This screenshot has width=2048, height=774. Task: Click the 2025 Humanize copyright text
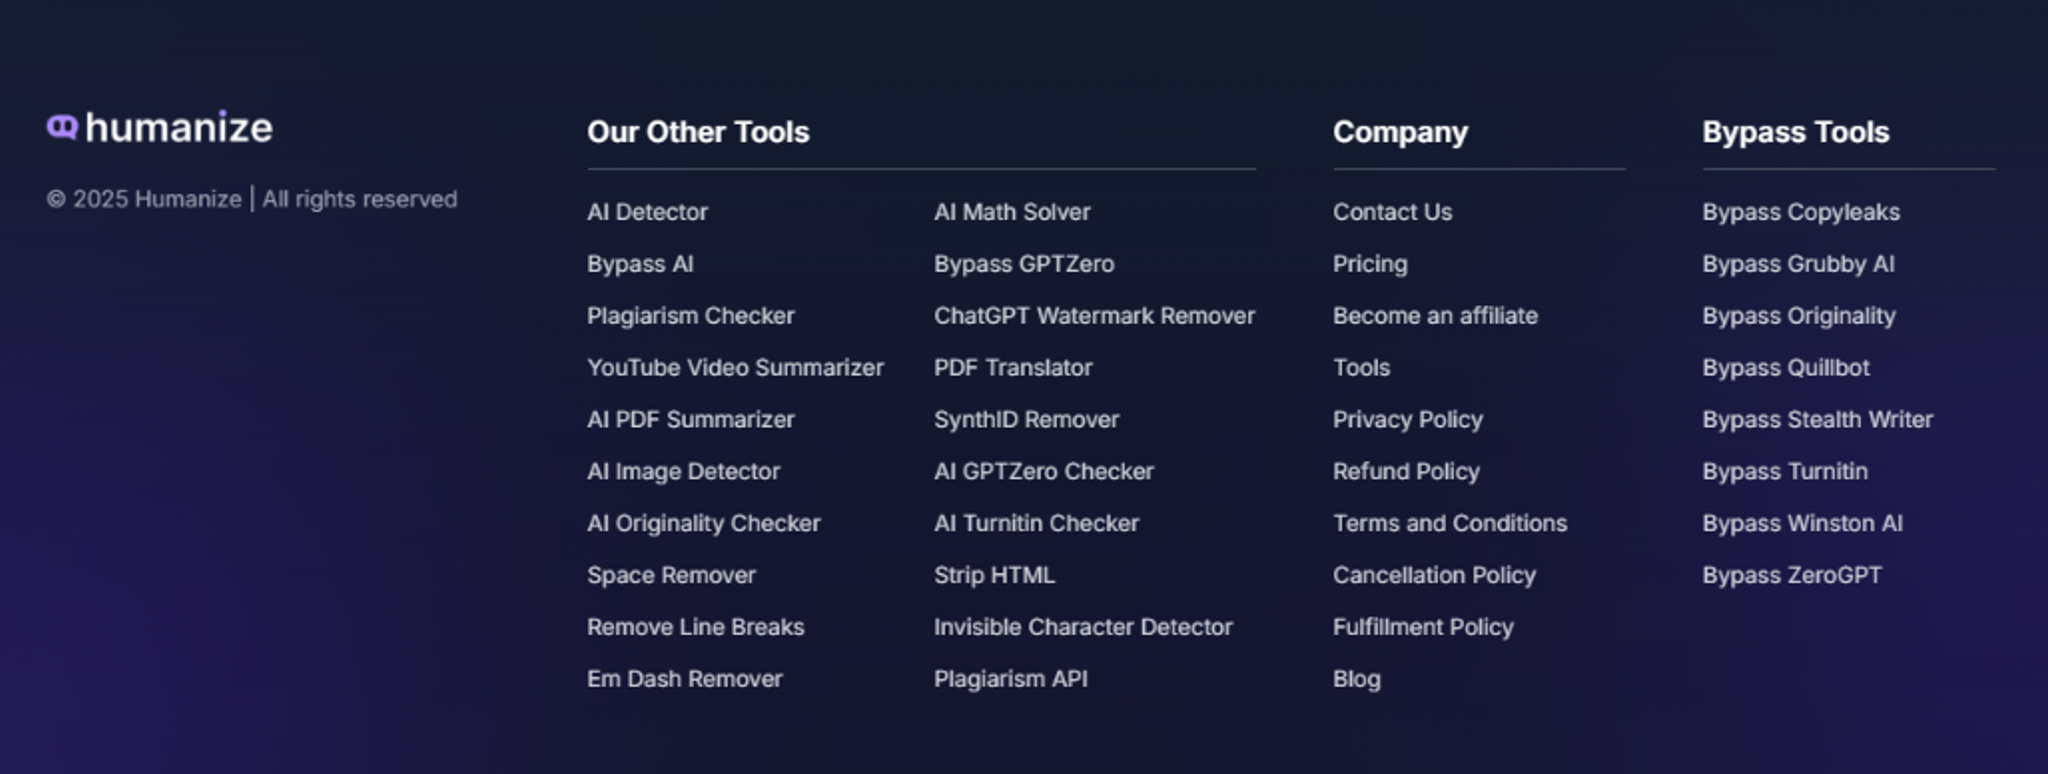click(252, 199)
